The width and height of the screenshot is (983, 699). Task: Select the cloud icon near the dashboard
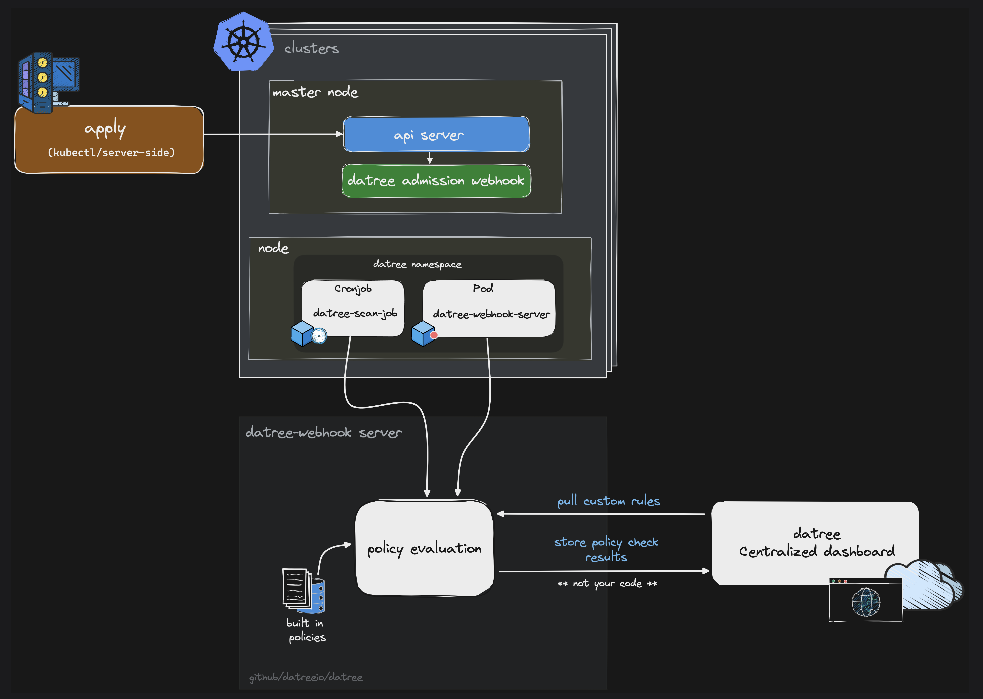pyautogui.click(x=927, y=585)
